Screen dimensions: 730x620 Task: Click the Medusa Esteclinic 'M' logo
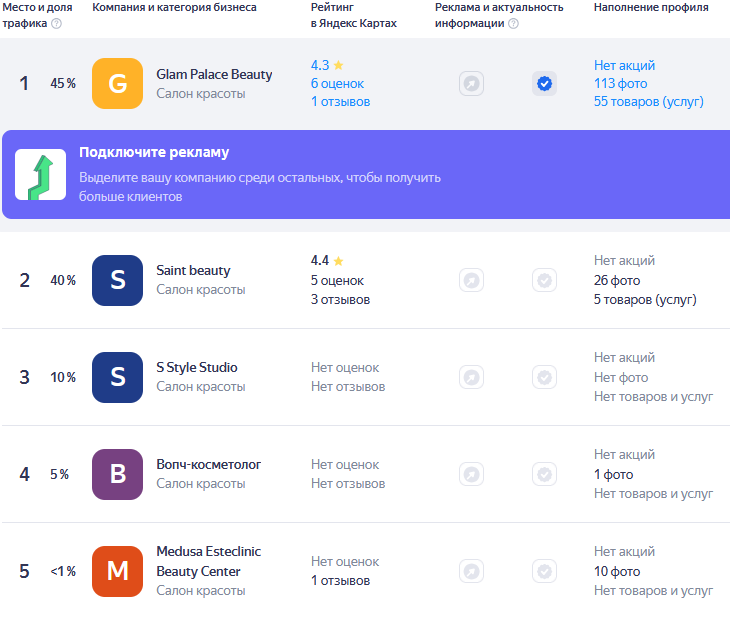pyautogui.click(x=117, y=571)
